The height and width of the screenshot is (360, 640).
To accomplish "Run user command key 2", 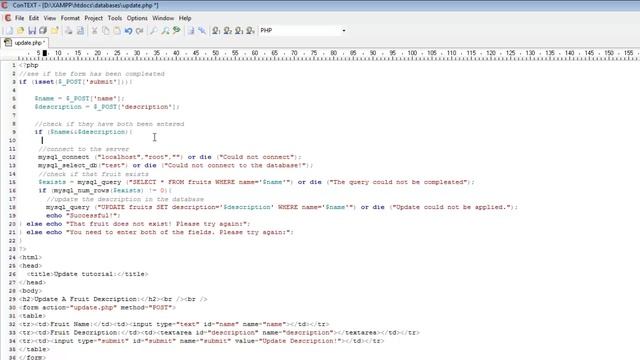I will [x=228, y=31].
